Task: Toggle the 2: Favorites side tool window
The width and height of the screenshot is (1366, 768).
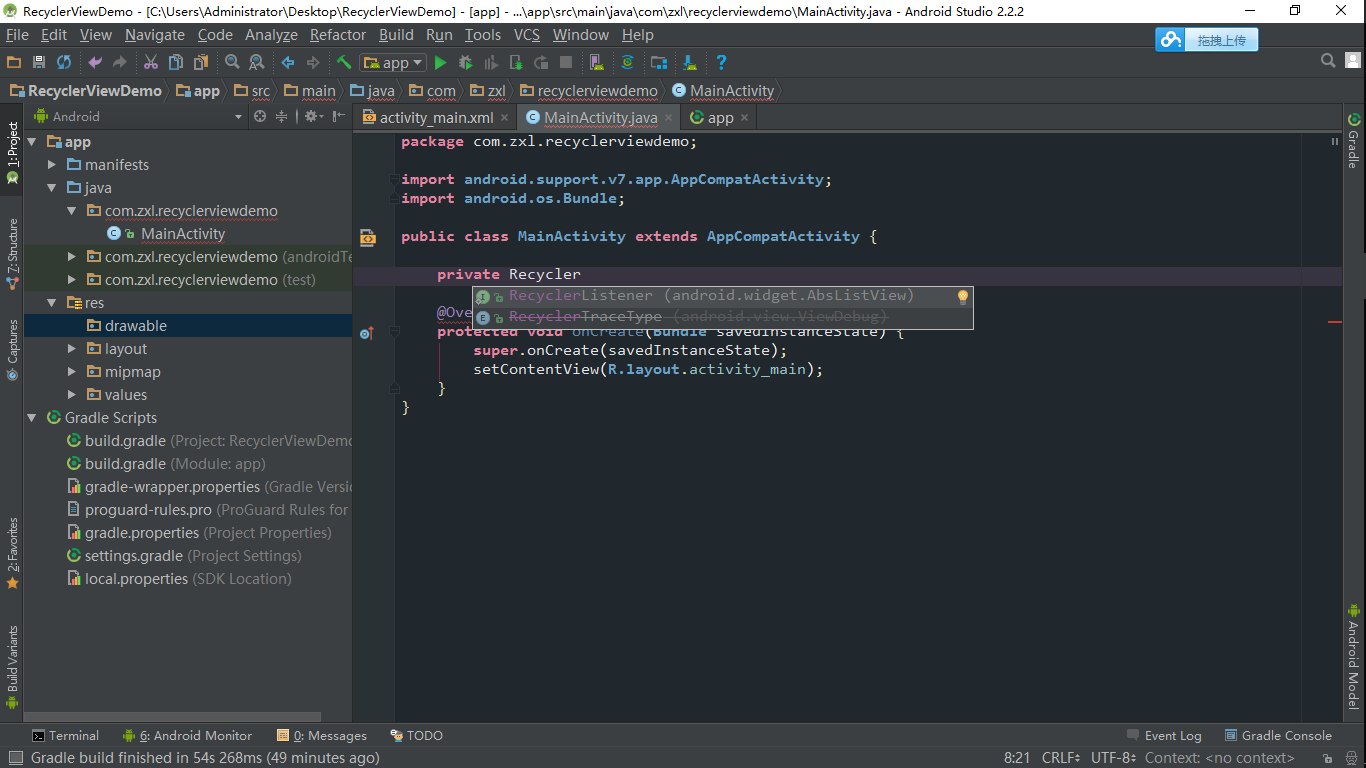Action: coord(12,553)
